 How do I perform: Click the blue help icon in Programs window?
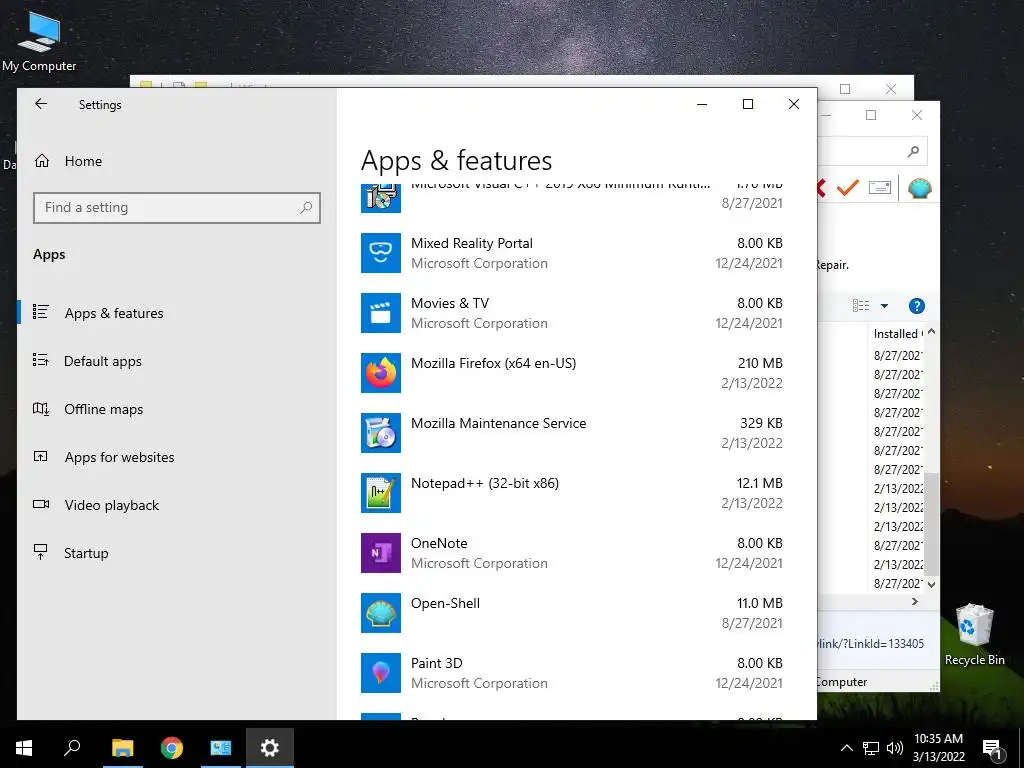coord(917,306)
